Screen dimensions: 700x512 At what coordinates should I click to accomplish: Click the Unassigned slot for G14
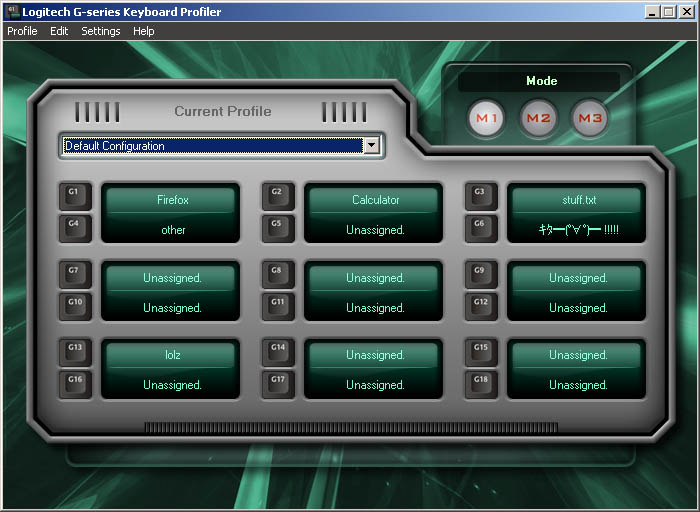pyautogui.click(x=374, y=354)
